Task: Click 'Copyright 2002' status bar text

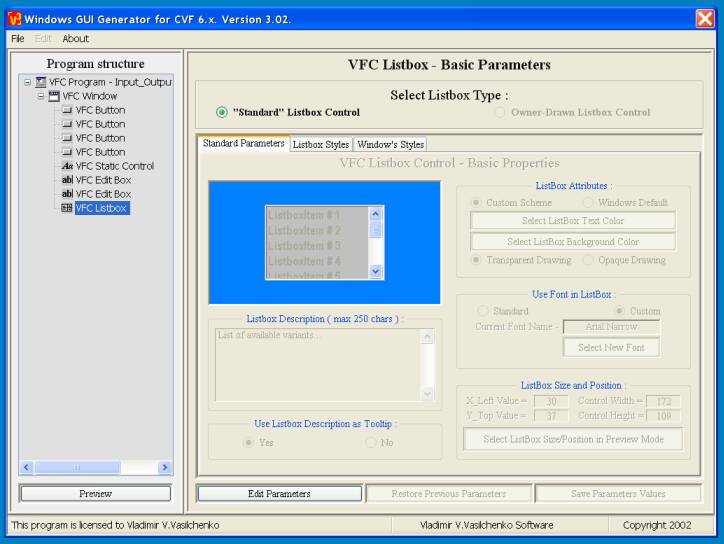Action: pos(657,525)
